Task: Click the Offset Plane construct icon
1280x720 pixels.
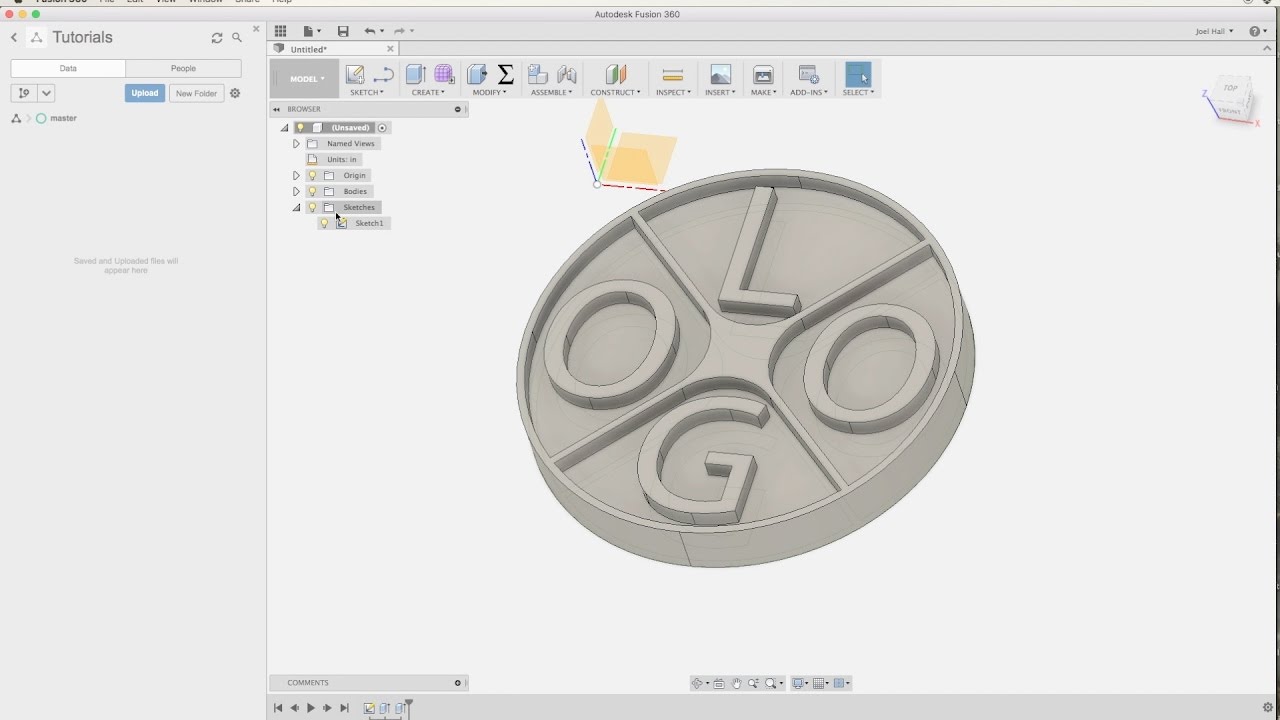Action: click(x=616, y=75)
